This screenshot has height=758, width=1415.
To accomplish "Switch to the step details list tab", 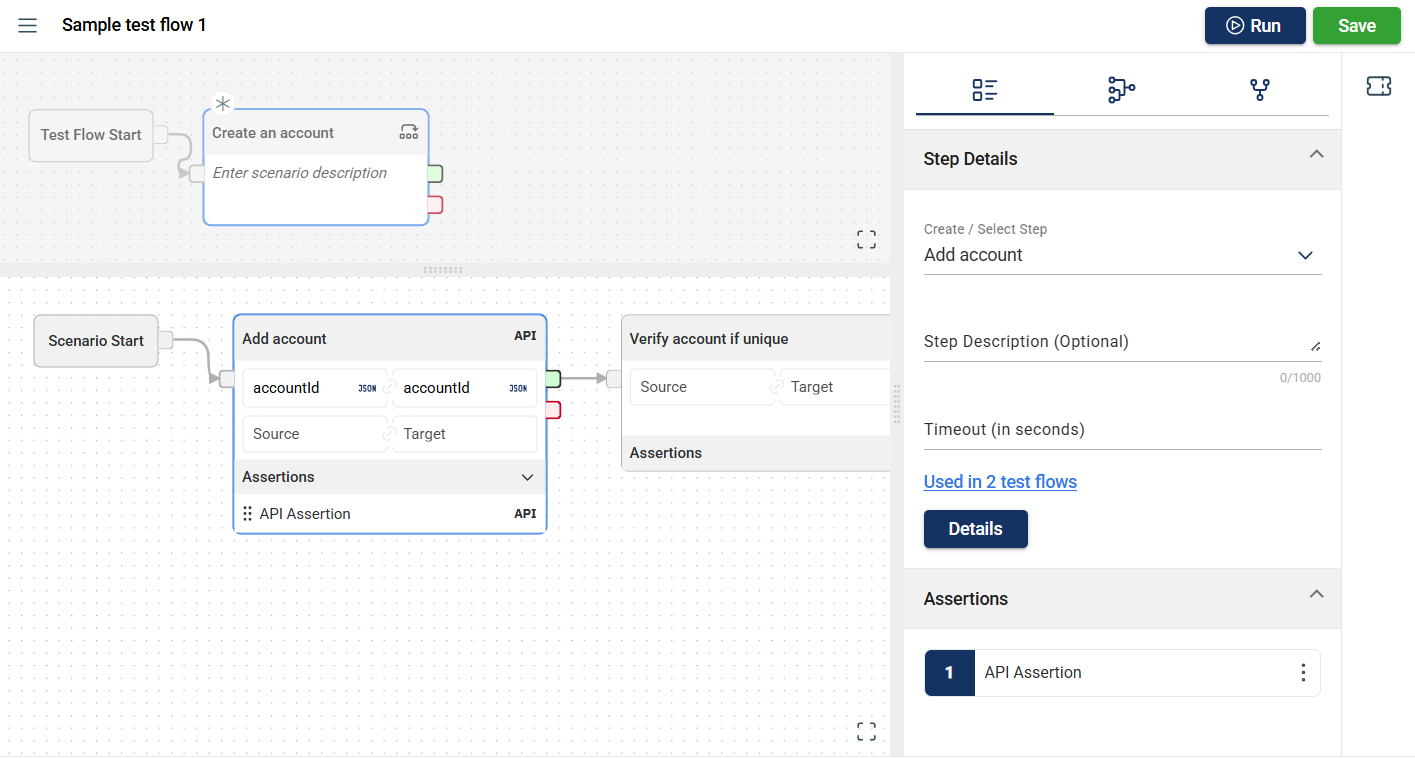I will tap(984, 90).
